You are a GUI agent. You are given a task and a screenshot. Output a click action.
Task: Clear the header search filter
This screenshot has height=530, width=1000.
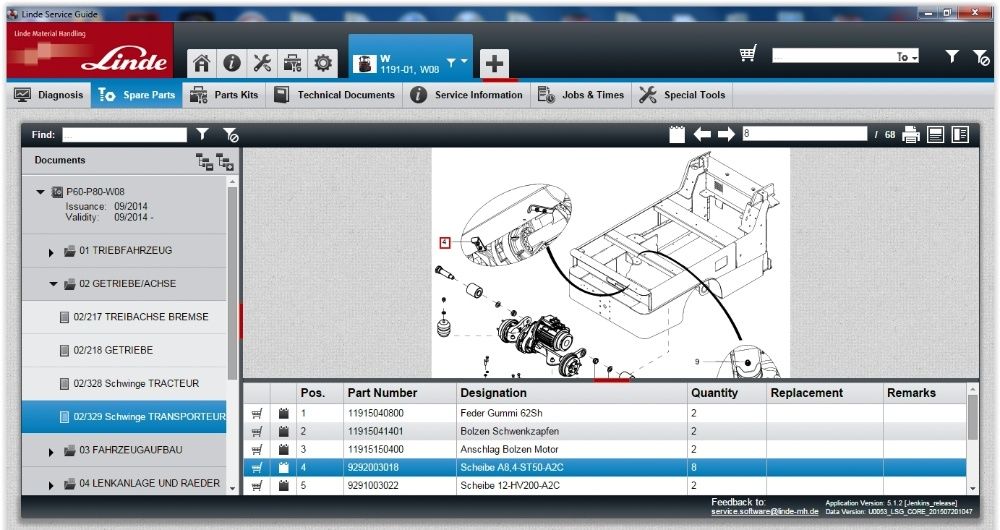point(981,57)
